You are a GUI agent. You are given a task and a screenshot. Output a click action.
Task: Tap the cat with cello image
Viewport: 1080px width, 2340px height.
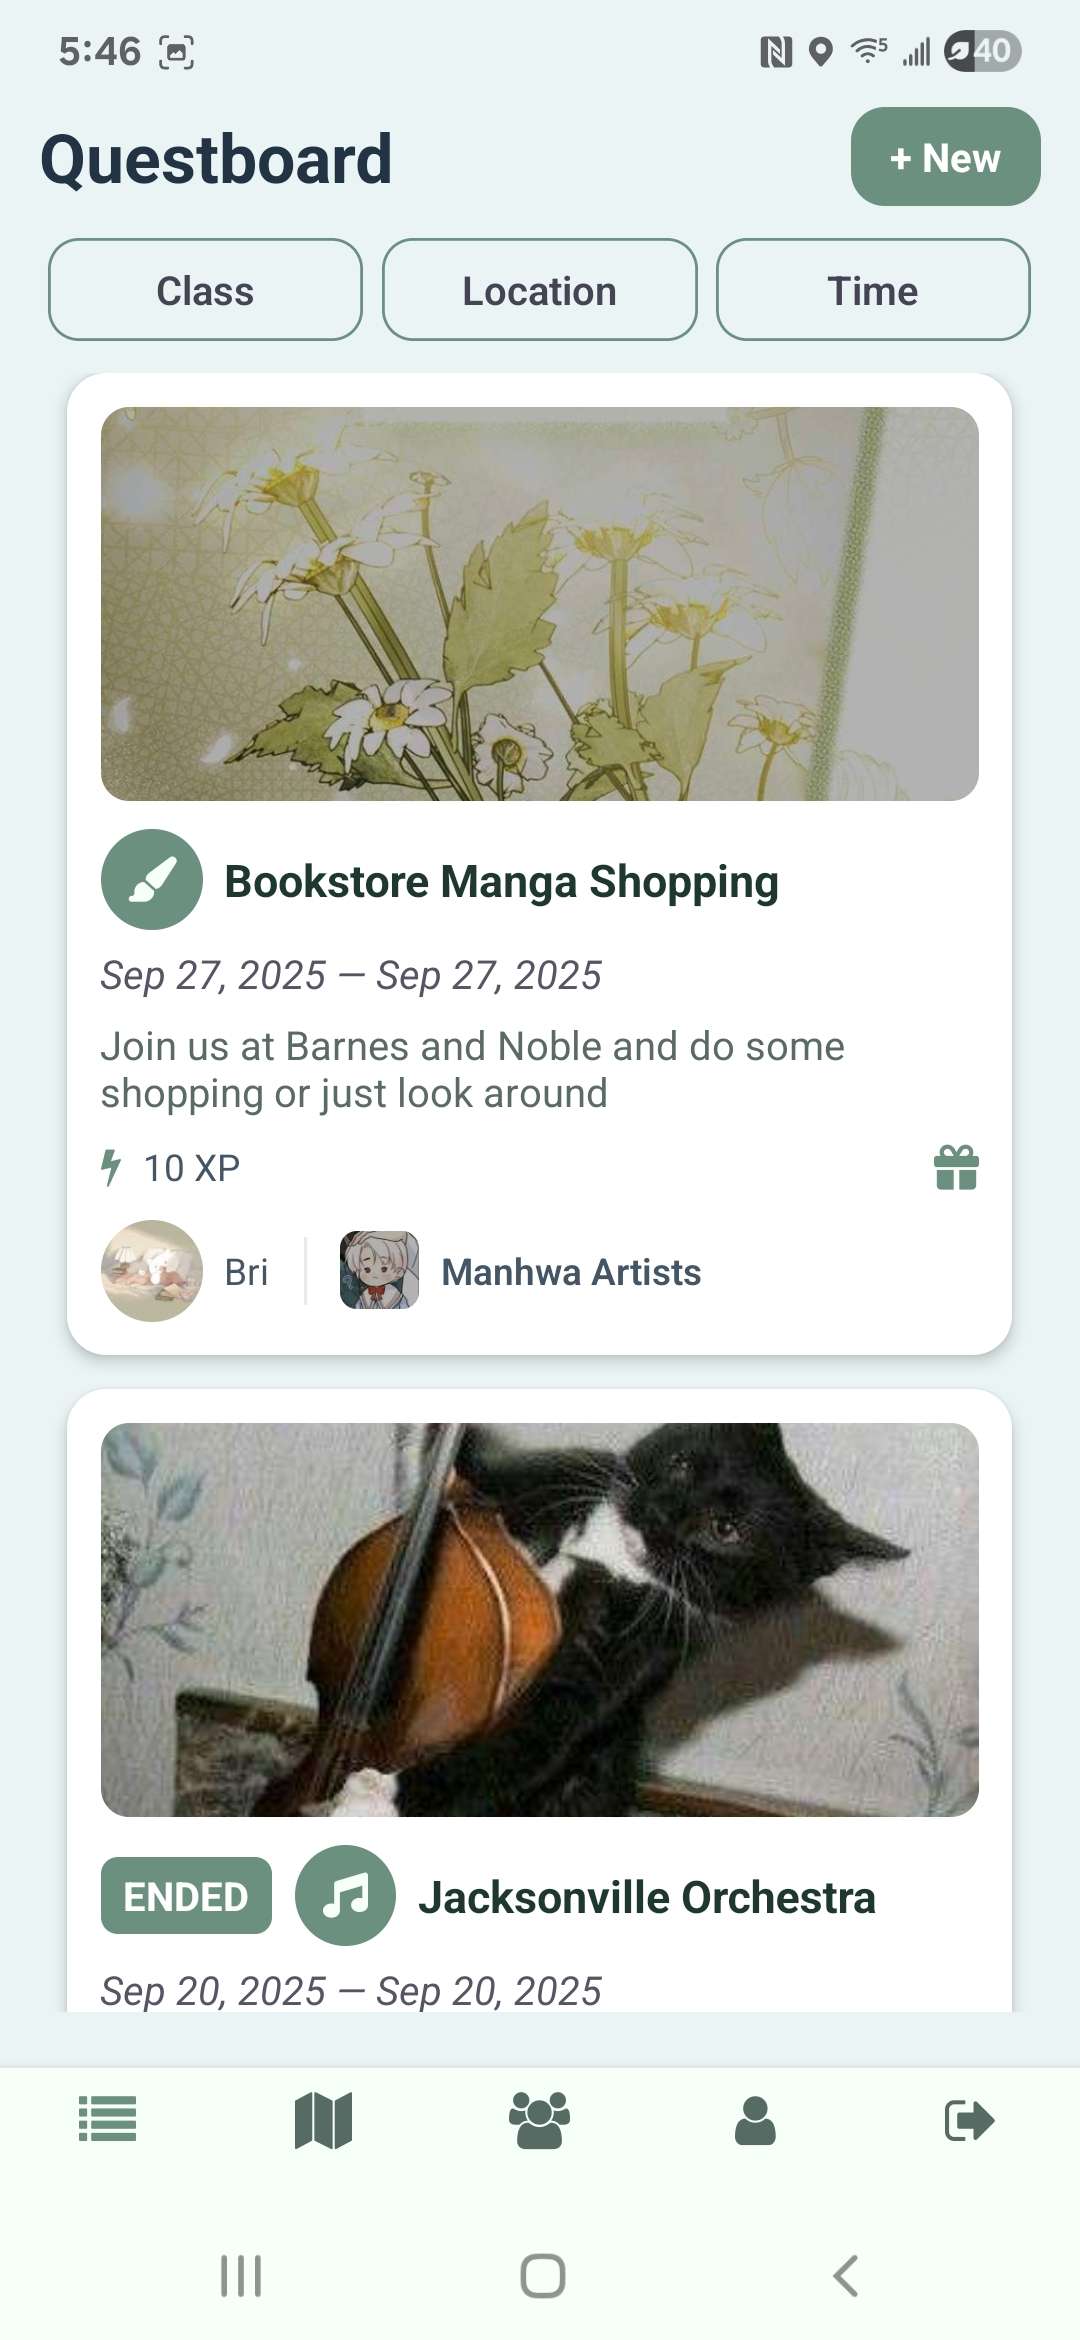pyautogui.click(x=540, y=1619)
